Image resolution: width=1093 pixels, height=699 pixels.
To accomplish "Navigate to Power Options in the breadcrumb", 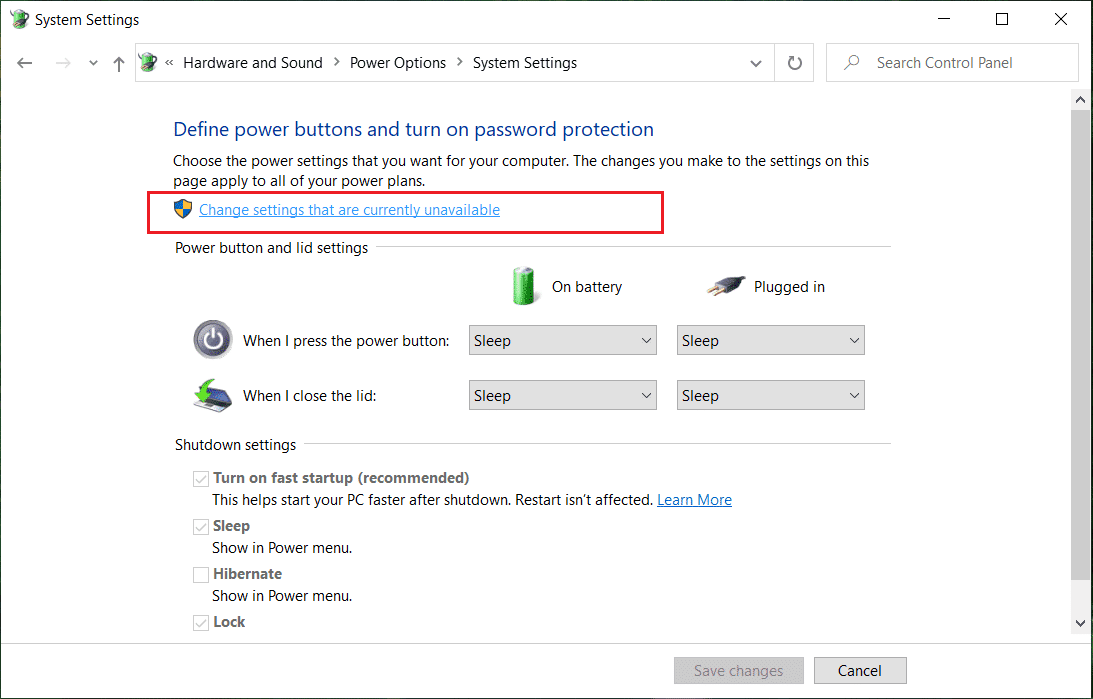I will coord(398,62).
